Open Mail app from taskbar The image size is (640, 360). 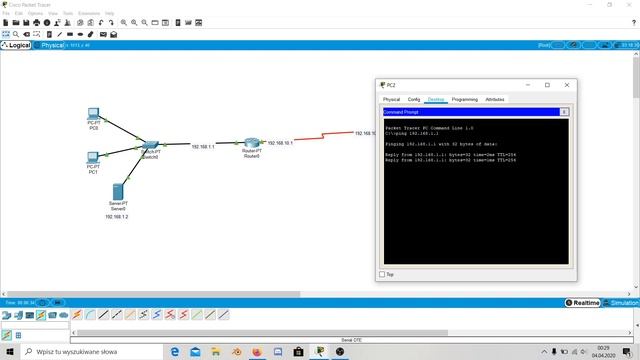[195, 351]
